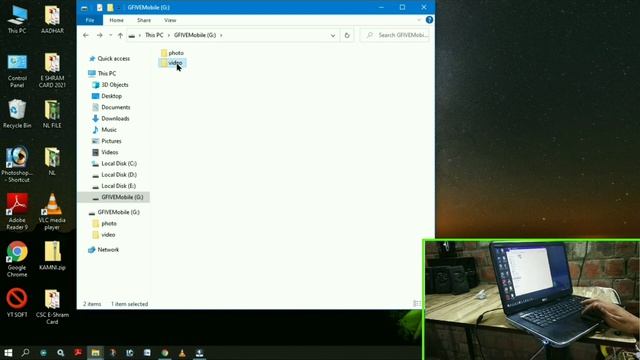The height and width of the screenshot is (360, 640).
Task: Switch to details view in status bar
Action: [x=416, y=304]
